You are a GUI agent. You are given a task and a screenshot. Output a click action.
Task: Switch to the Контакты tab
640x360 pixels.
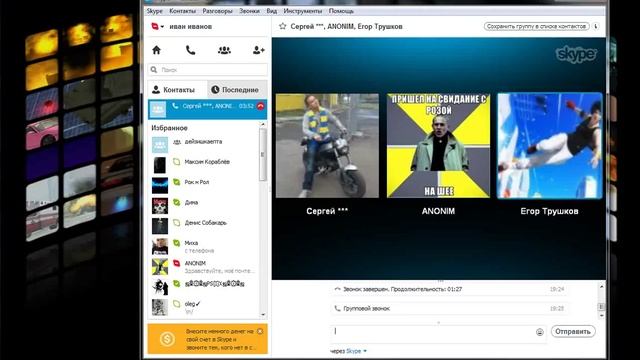[178, 89]
